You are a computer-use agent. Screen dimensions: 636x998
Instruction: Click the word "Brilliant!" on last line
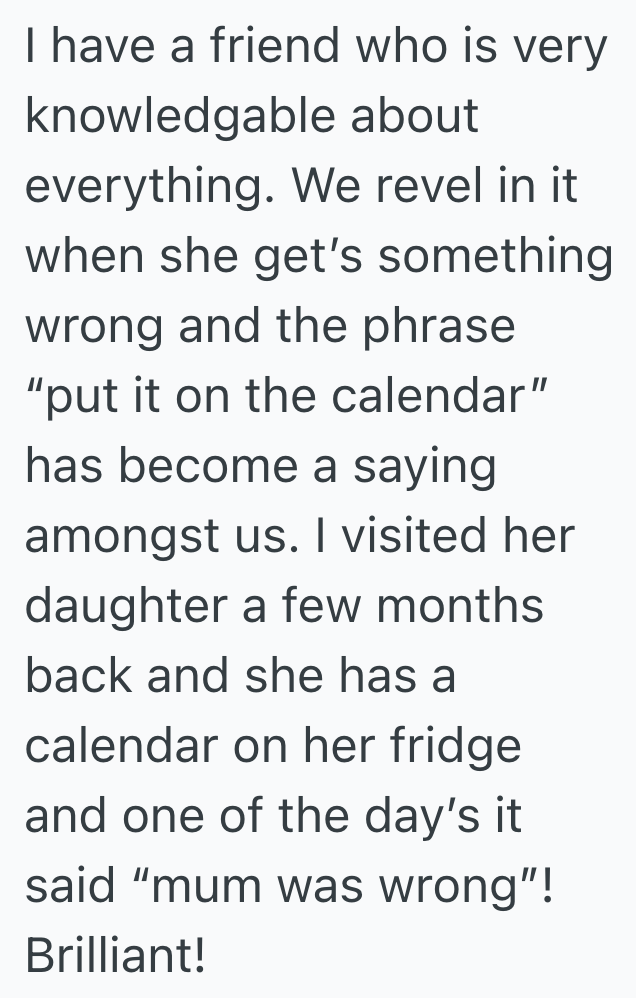(x=115, y=955)
